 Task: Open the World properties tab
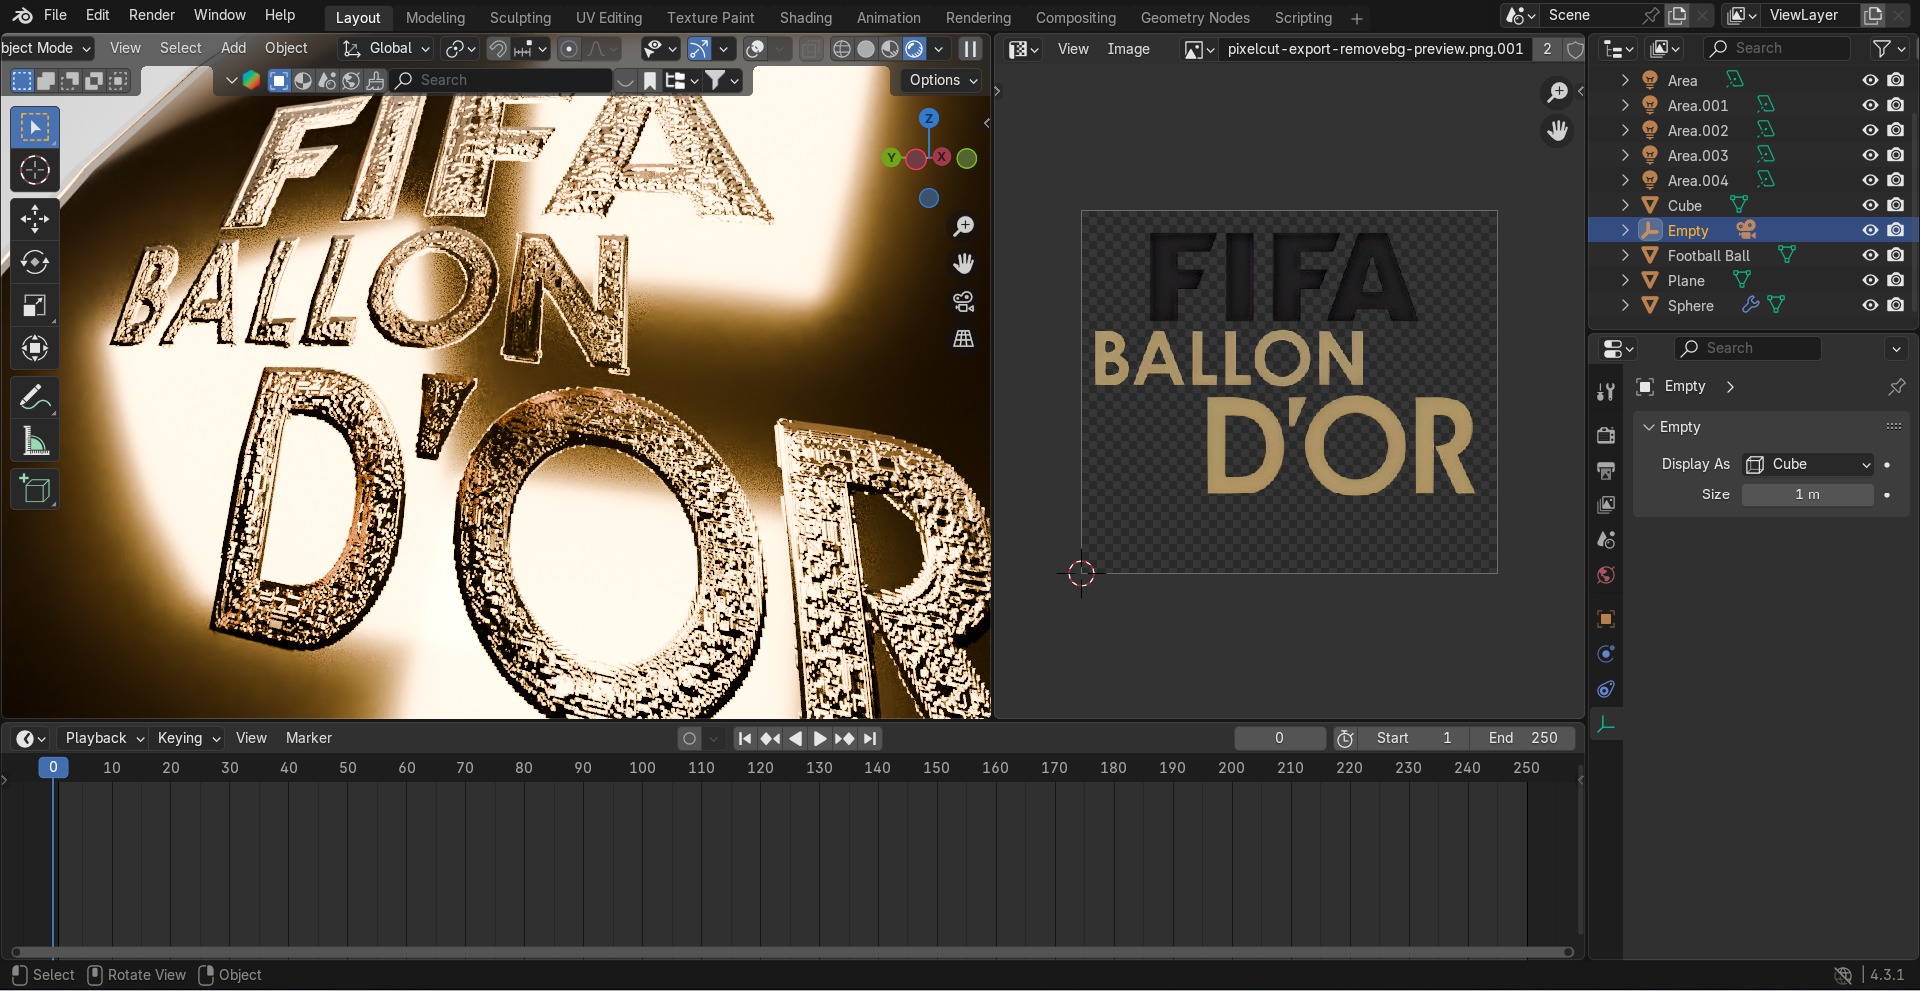click(1606, 575)
